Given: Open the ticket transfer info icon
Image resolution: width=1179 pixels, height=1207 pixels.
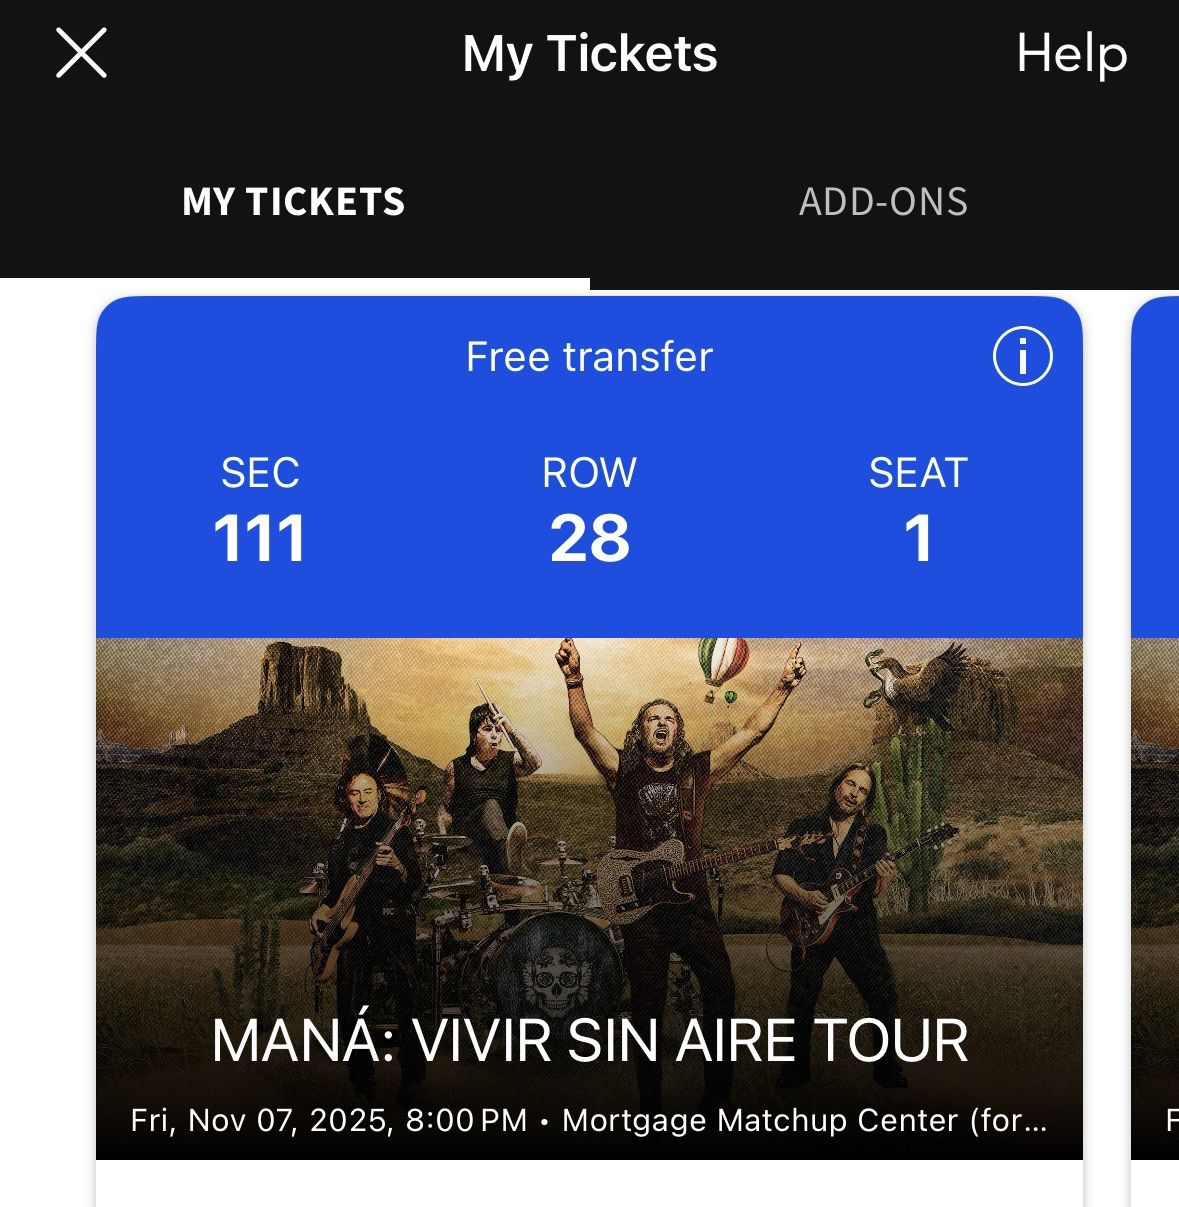Looking at the screenshot, I should 1022,357.
